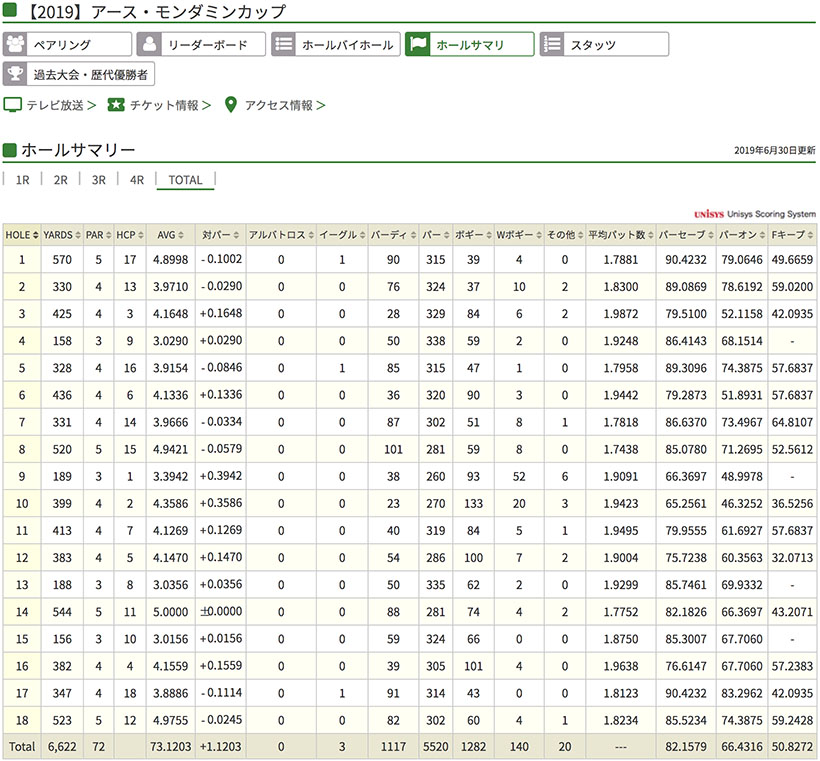Click the ticket information star icon

(116, 105)
